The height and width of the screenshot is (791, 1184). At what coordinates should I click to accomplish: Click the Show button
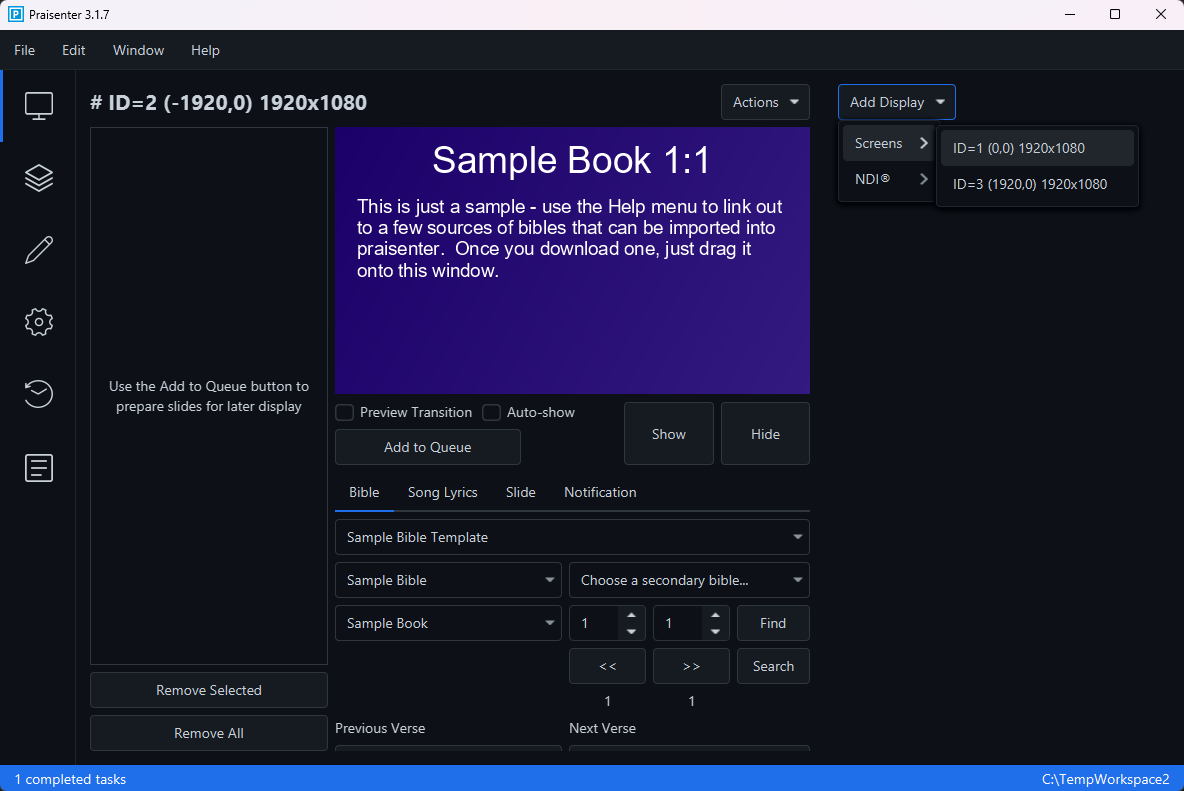pos(668,433)
